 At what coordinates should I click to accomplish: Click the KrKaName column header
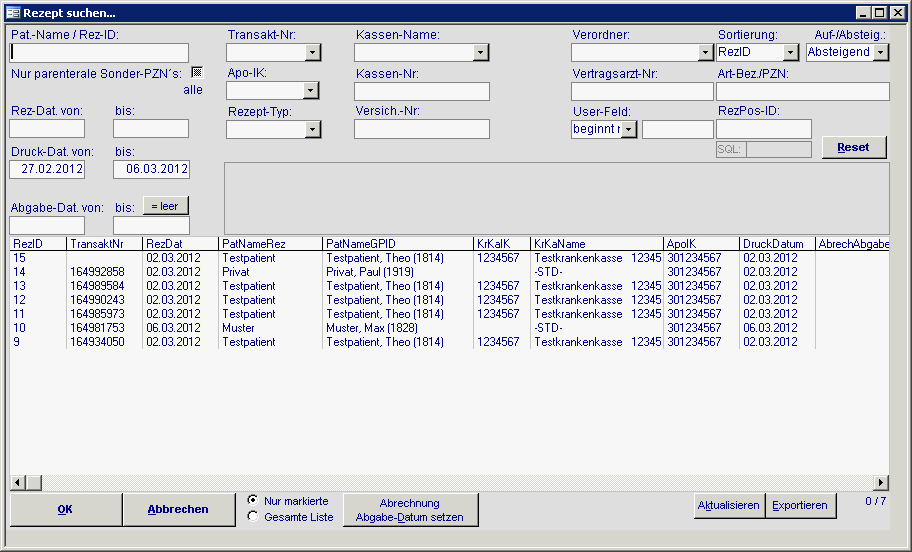(597, 244)
